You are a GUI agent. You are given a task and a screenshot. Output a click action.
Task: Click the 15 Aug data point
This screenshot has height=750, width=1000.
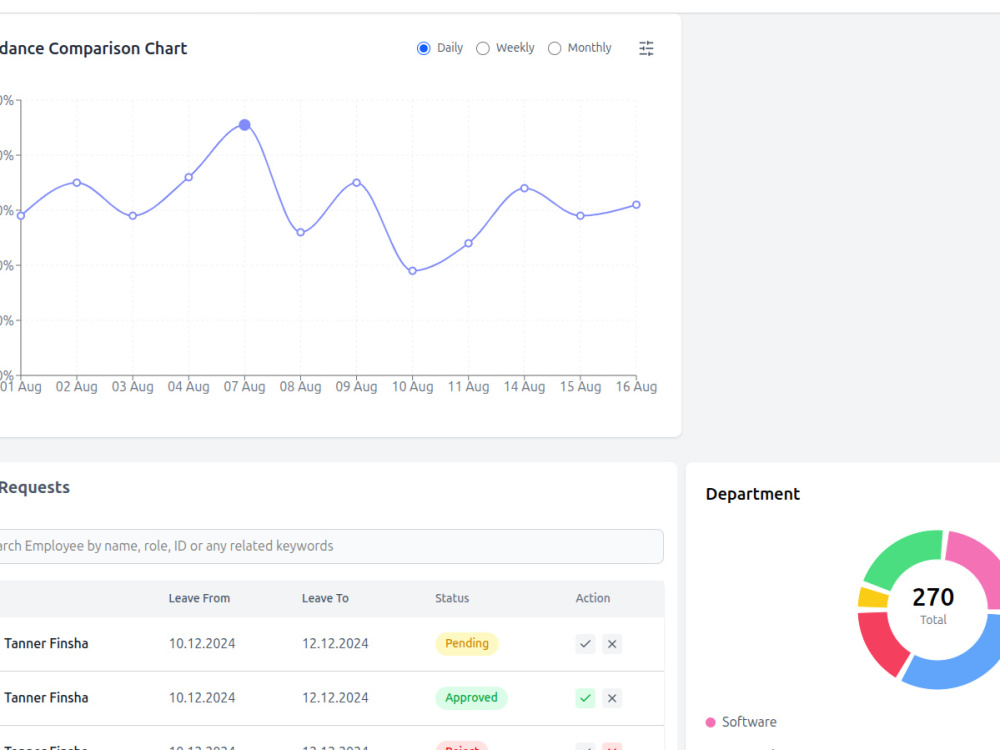point(580,216)
